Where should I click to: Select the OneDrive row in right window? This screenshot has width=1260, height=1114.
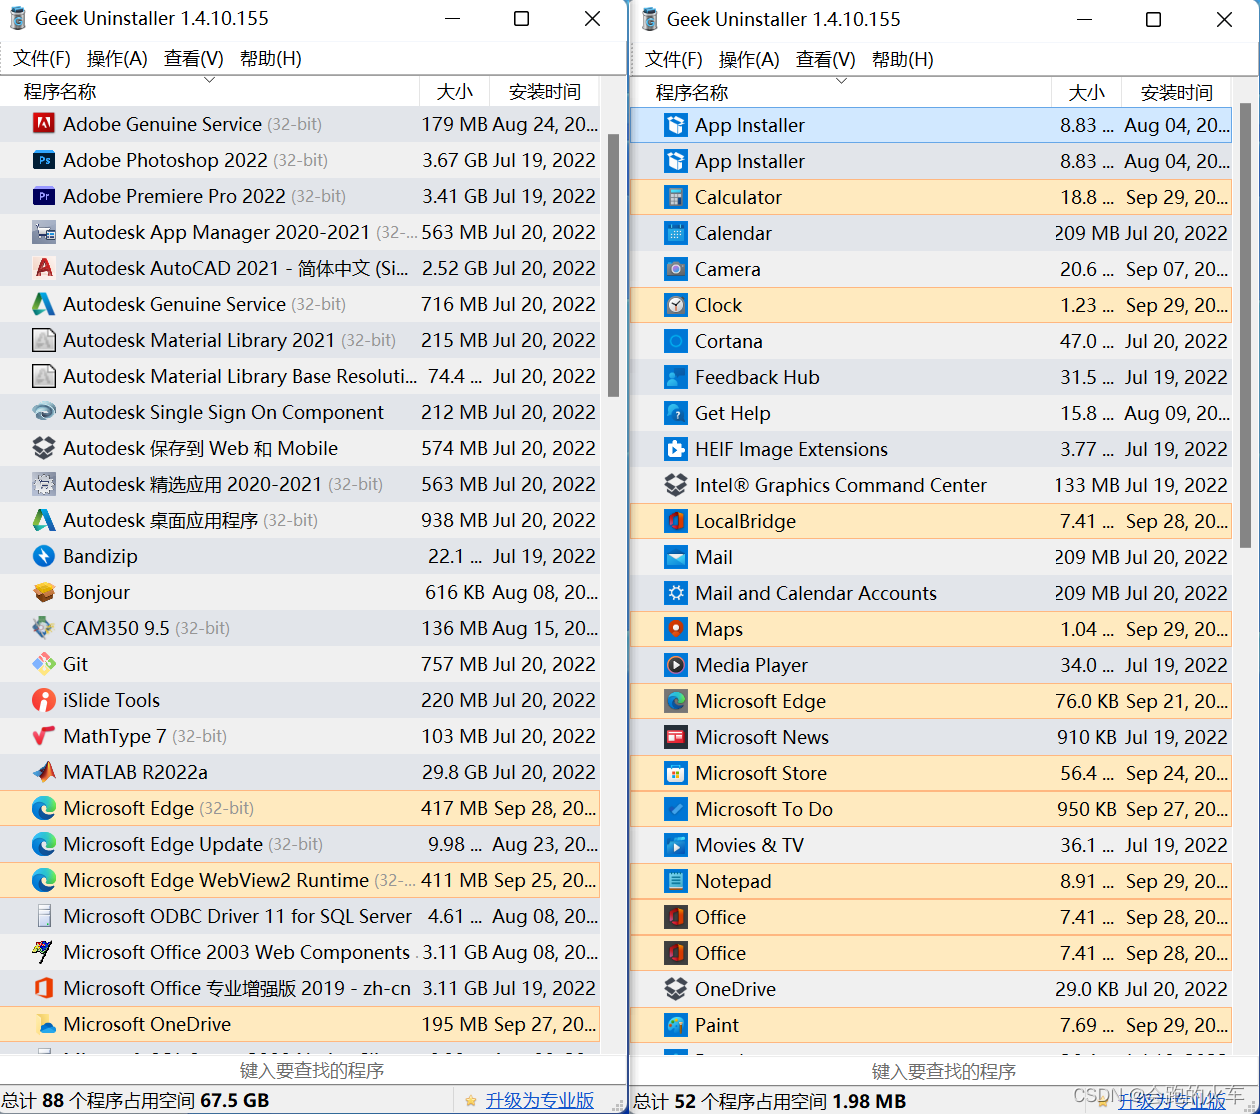point(932,989)
